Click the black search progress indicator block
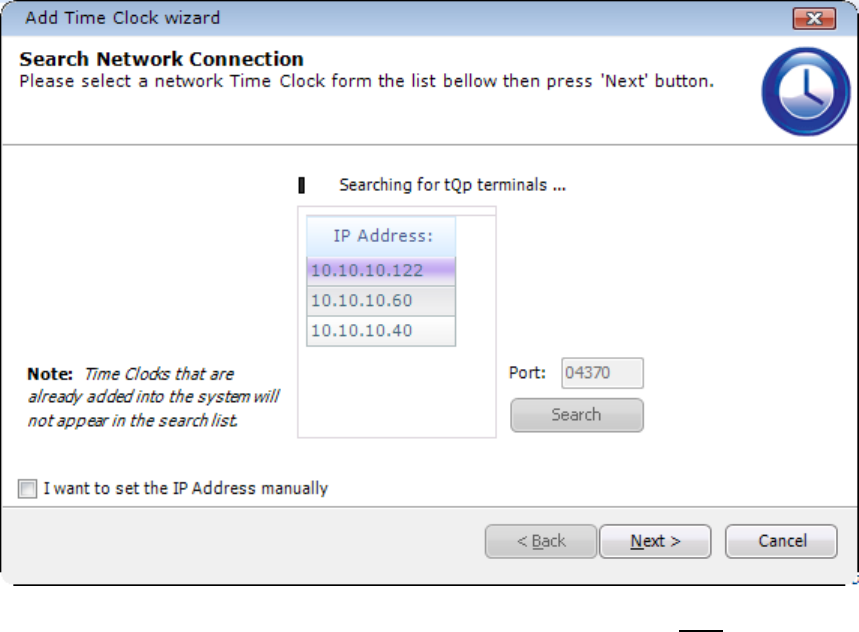This screenshot has width=859, height=632. 301,185
